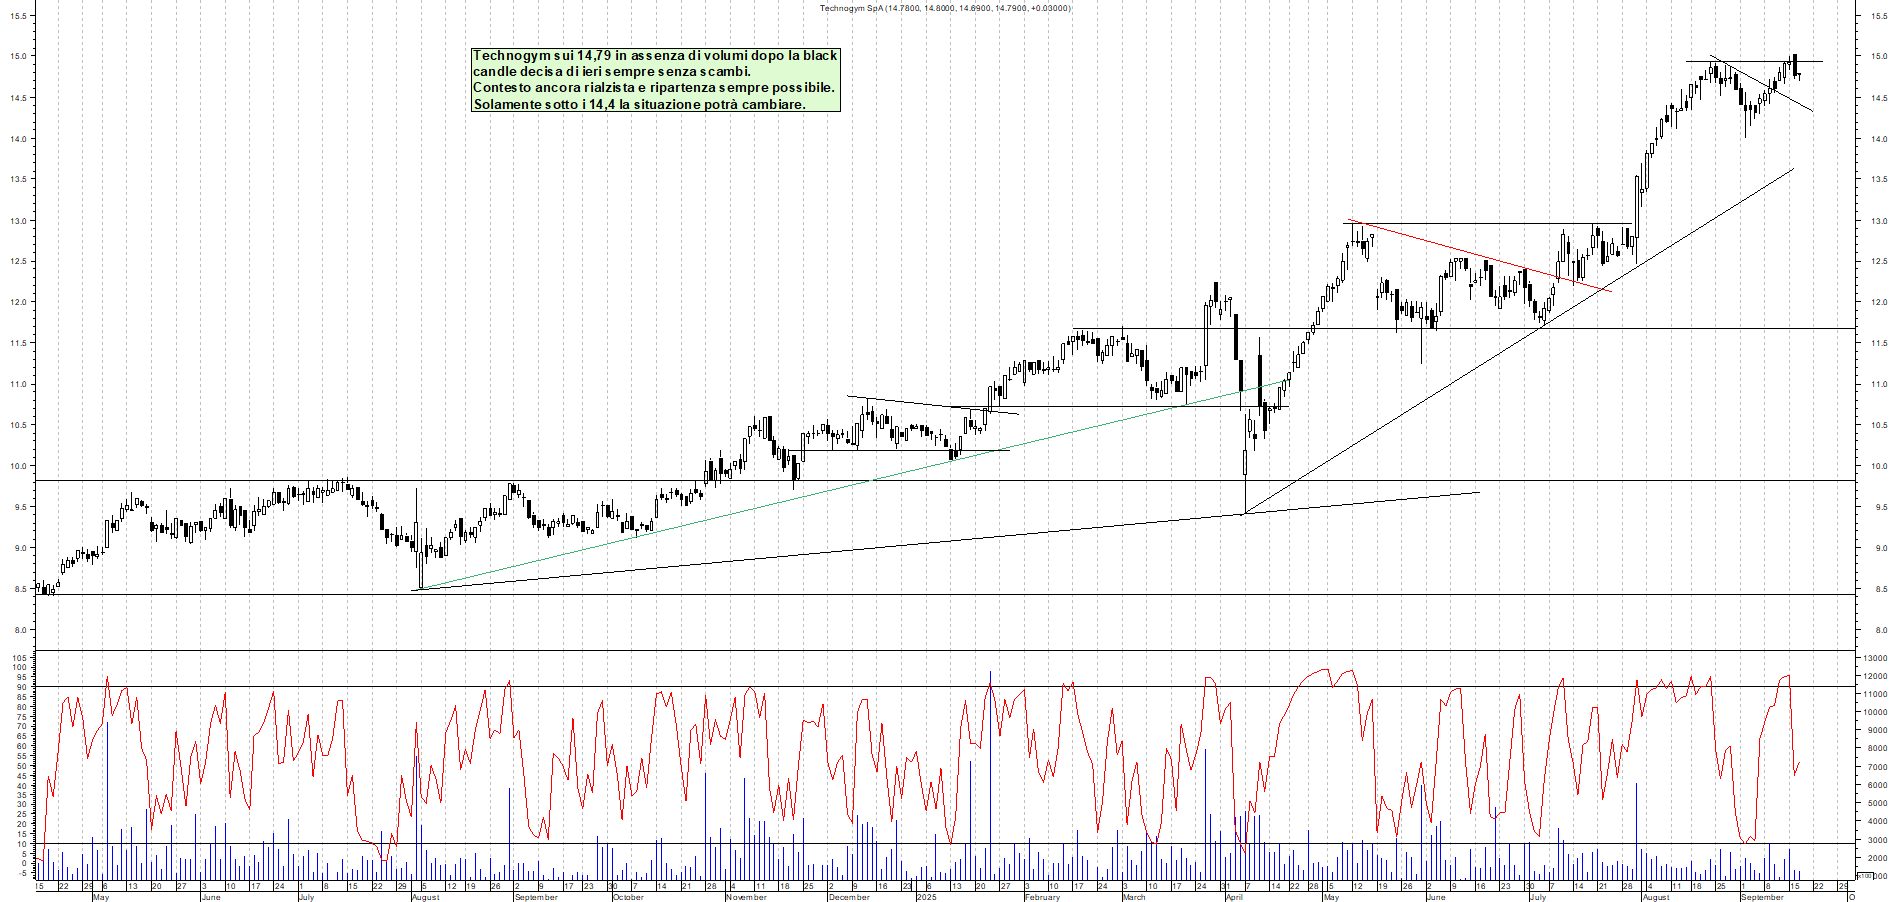Viewport: 1890px width, 902px height.
Task: Click the April month label on date axis
Action: 1234,897
